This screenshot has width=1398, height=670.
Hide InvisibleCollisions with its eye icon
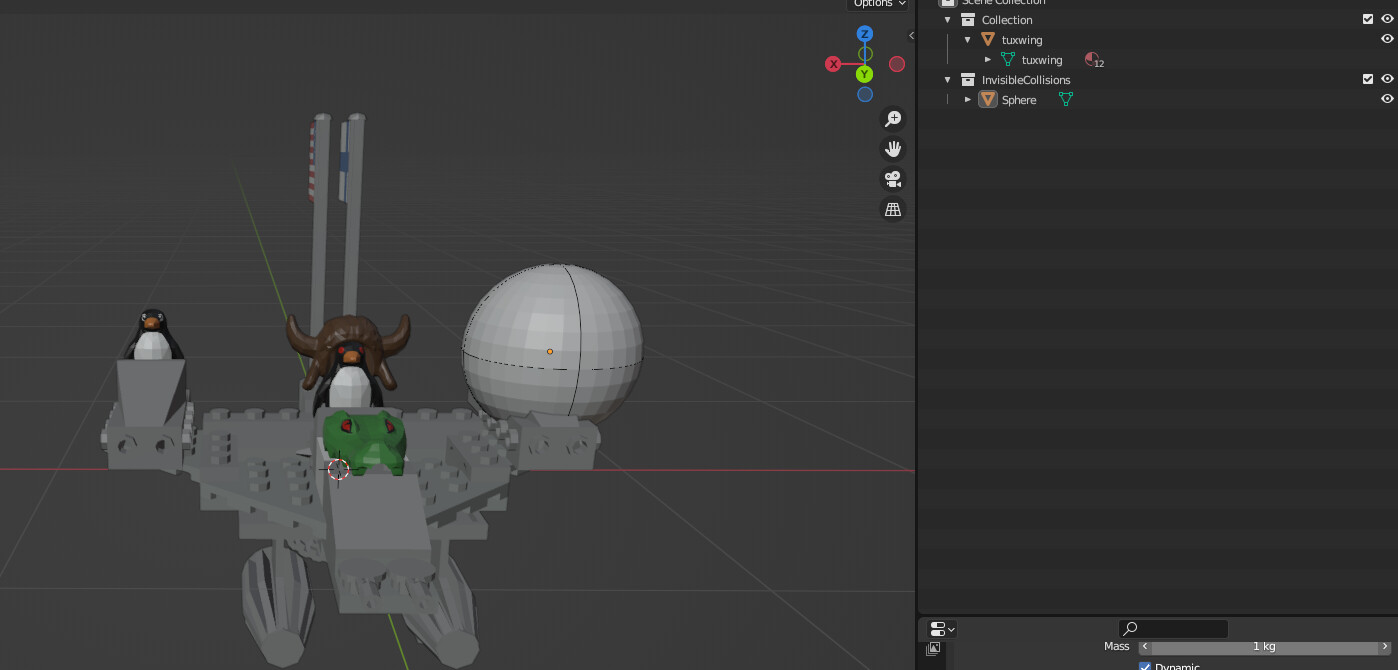pyautogui.click(x=1387, y=79)
